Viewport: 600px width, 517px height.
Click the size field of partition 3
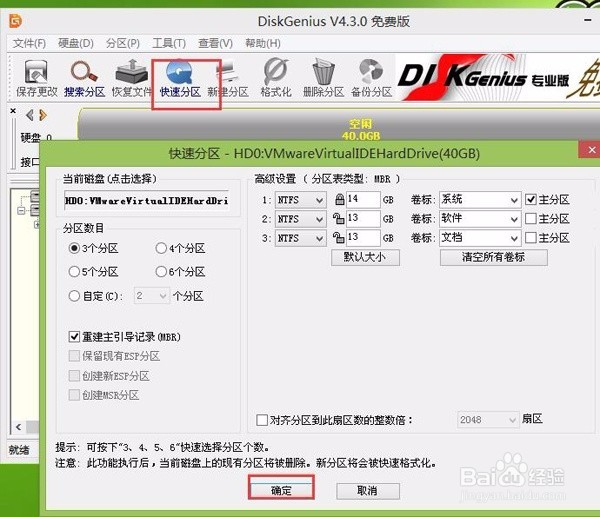(x=363, y=238)
